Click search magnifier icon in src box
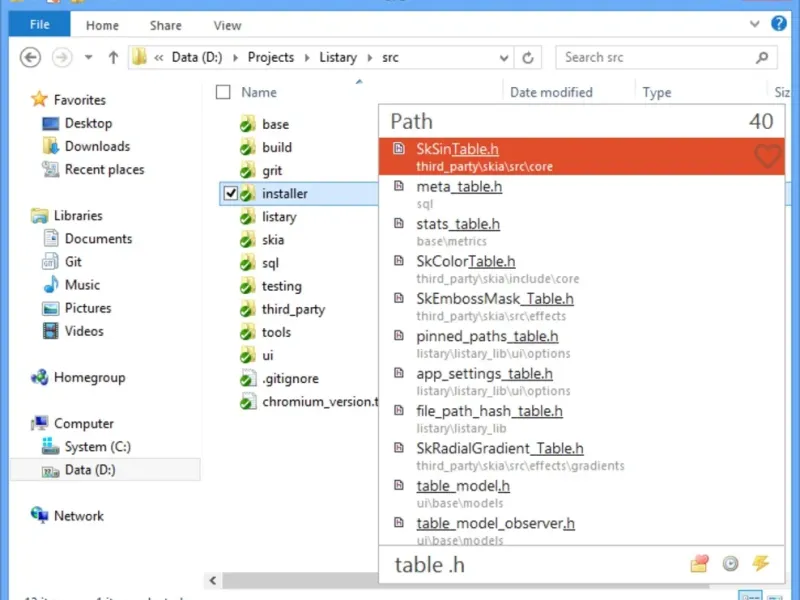 (762, 58)
